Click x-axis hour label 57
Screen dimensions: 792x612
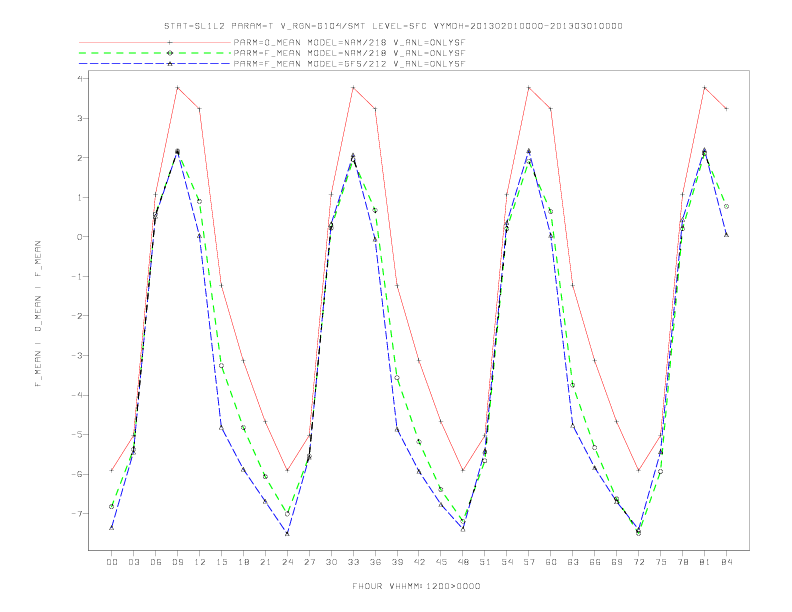pyautogui.click(x=529, y=562)
